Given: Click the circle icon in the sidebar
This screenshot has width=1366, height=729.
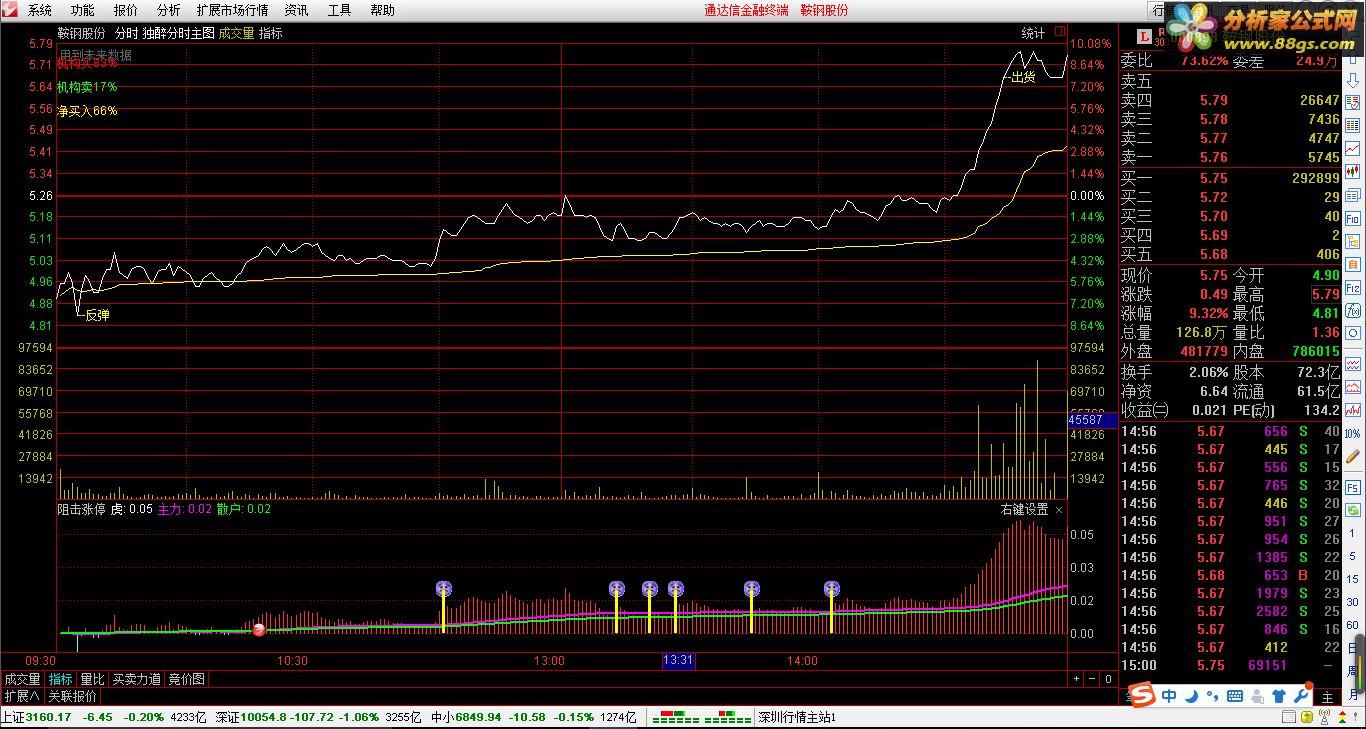Looking at the screenshot, I should pyautogui.click(x=1353, y=333).
